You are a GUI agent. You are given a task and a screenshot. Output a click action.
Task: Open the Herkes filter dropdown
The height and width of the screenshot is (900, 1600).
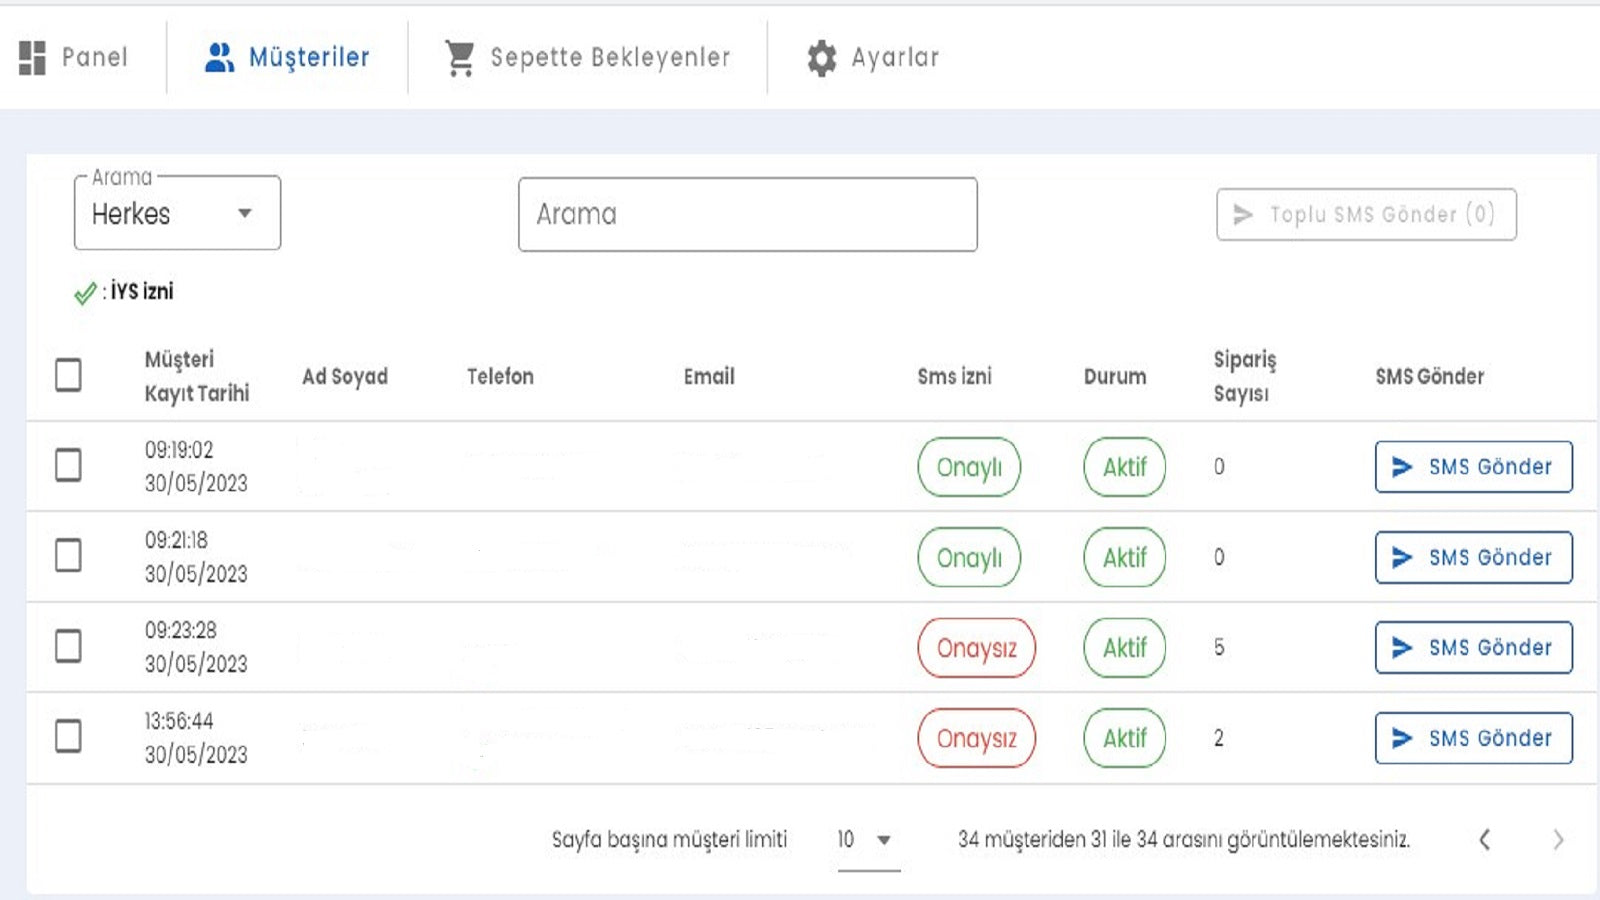tap(177, 213)
